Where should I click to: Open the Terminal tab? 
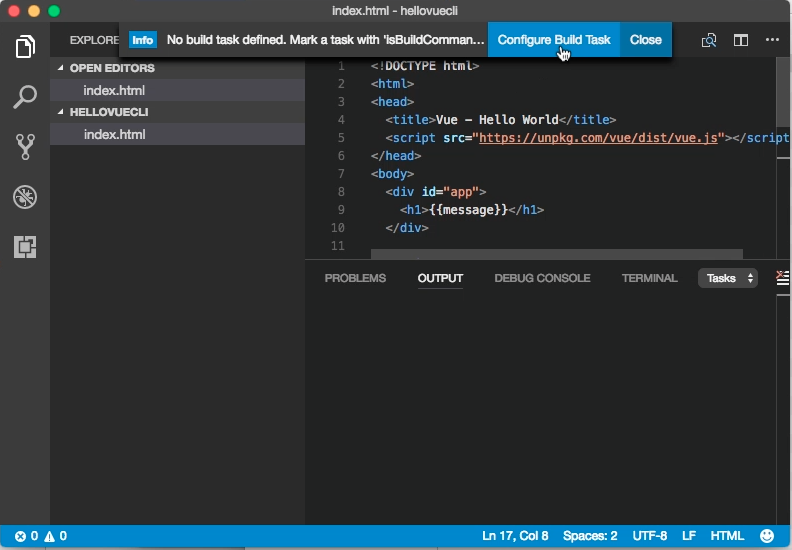pyautogui.click(x=650, y=278)
